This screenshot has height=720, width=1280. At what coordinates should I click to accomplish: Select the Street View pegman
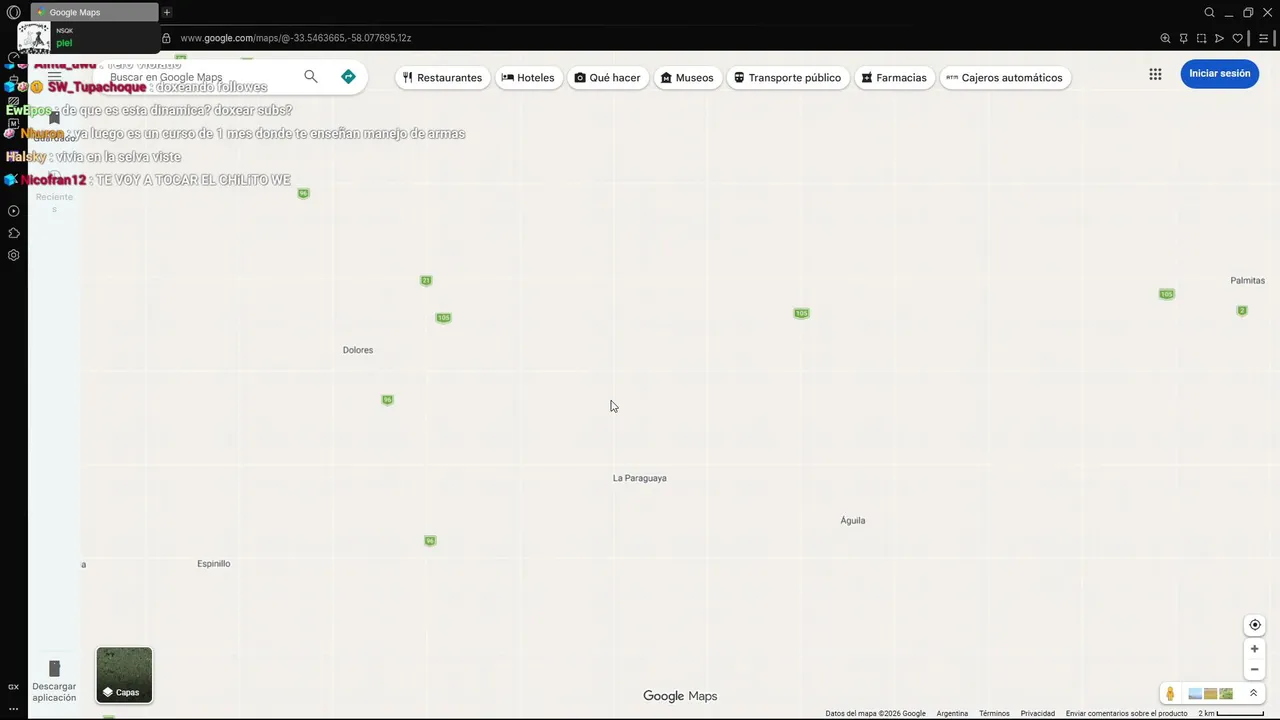(1170, 694)
